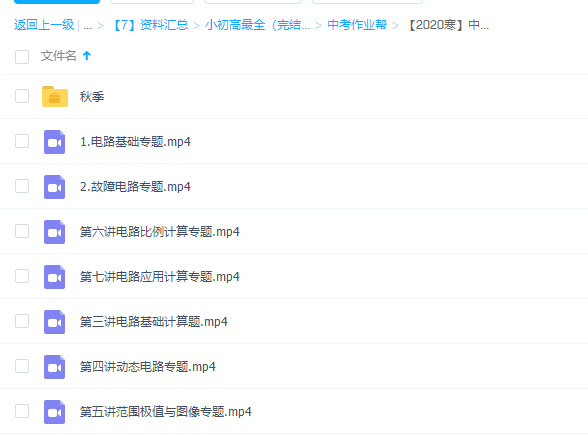Toggle the select-all checkbox beside 文件名
The image size is (588, 435).
(x=22, y=57)
